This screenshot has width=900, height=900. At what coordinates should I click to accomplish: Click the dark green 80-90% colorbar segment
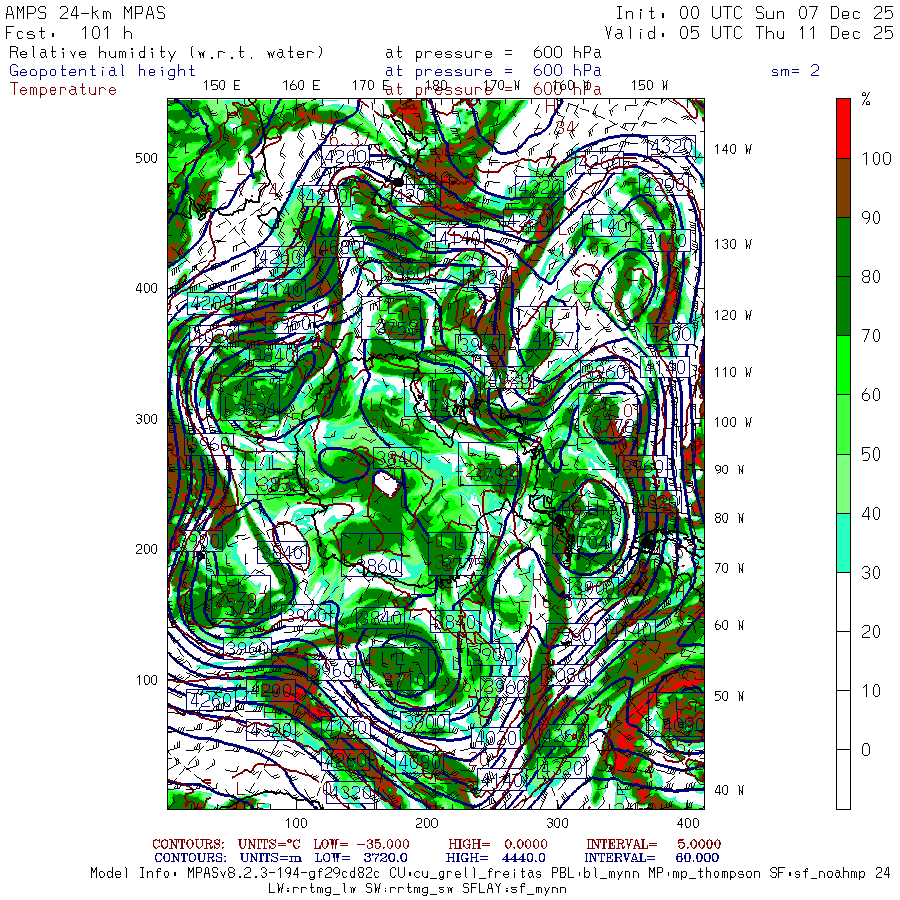843,247
